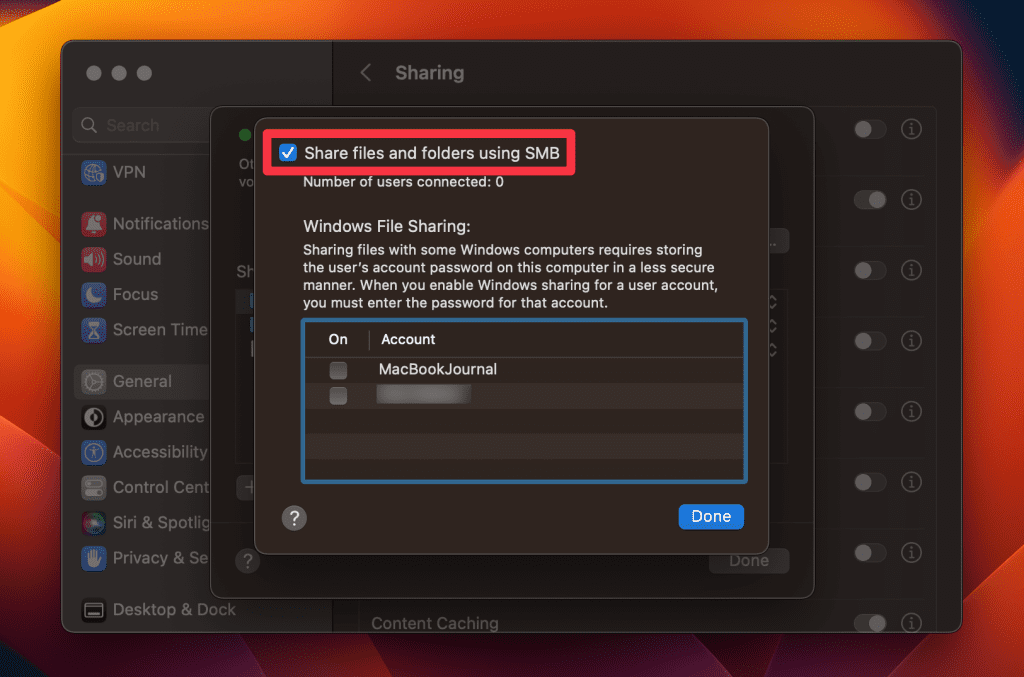This screenshot has width=1024, height=677.
Task: Click in the Search field
Action: coord(143,125)
